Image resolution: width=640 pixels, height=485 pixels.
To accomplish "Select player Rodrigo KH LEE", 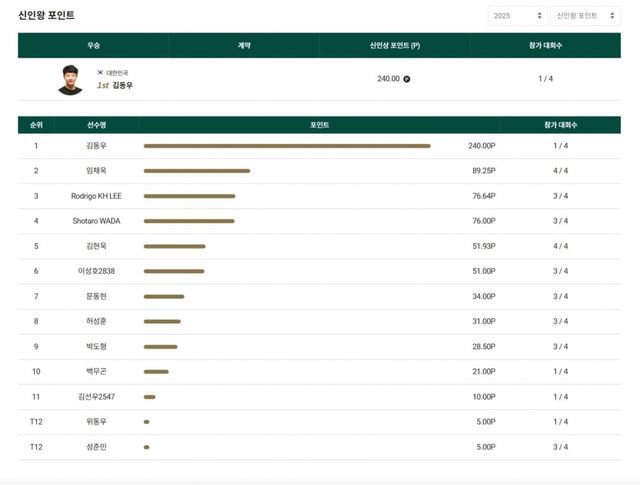I will (96, 196).
